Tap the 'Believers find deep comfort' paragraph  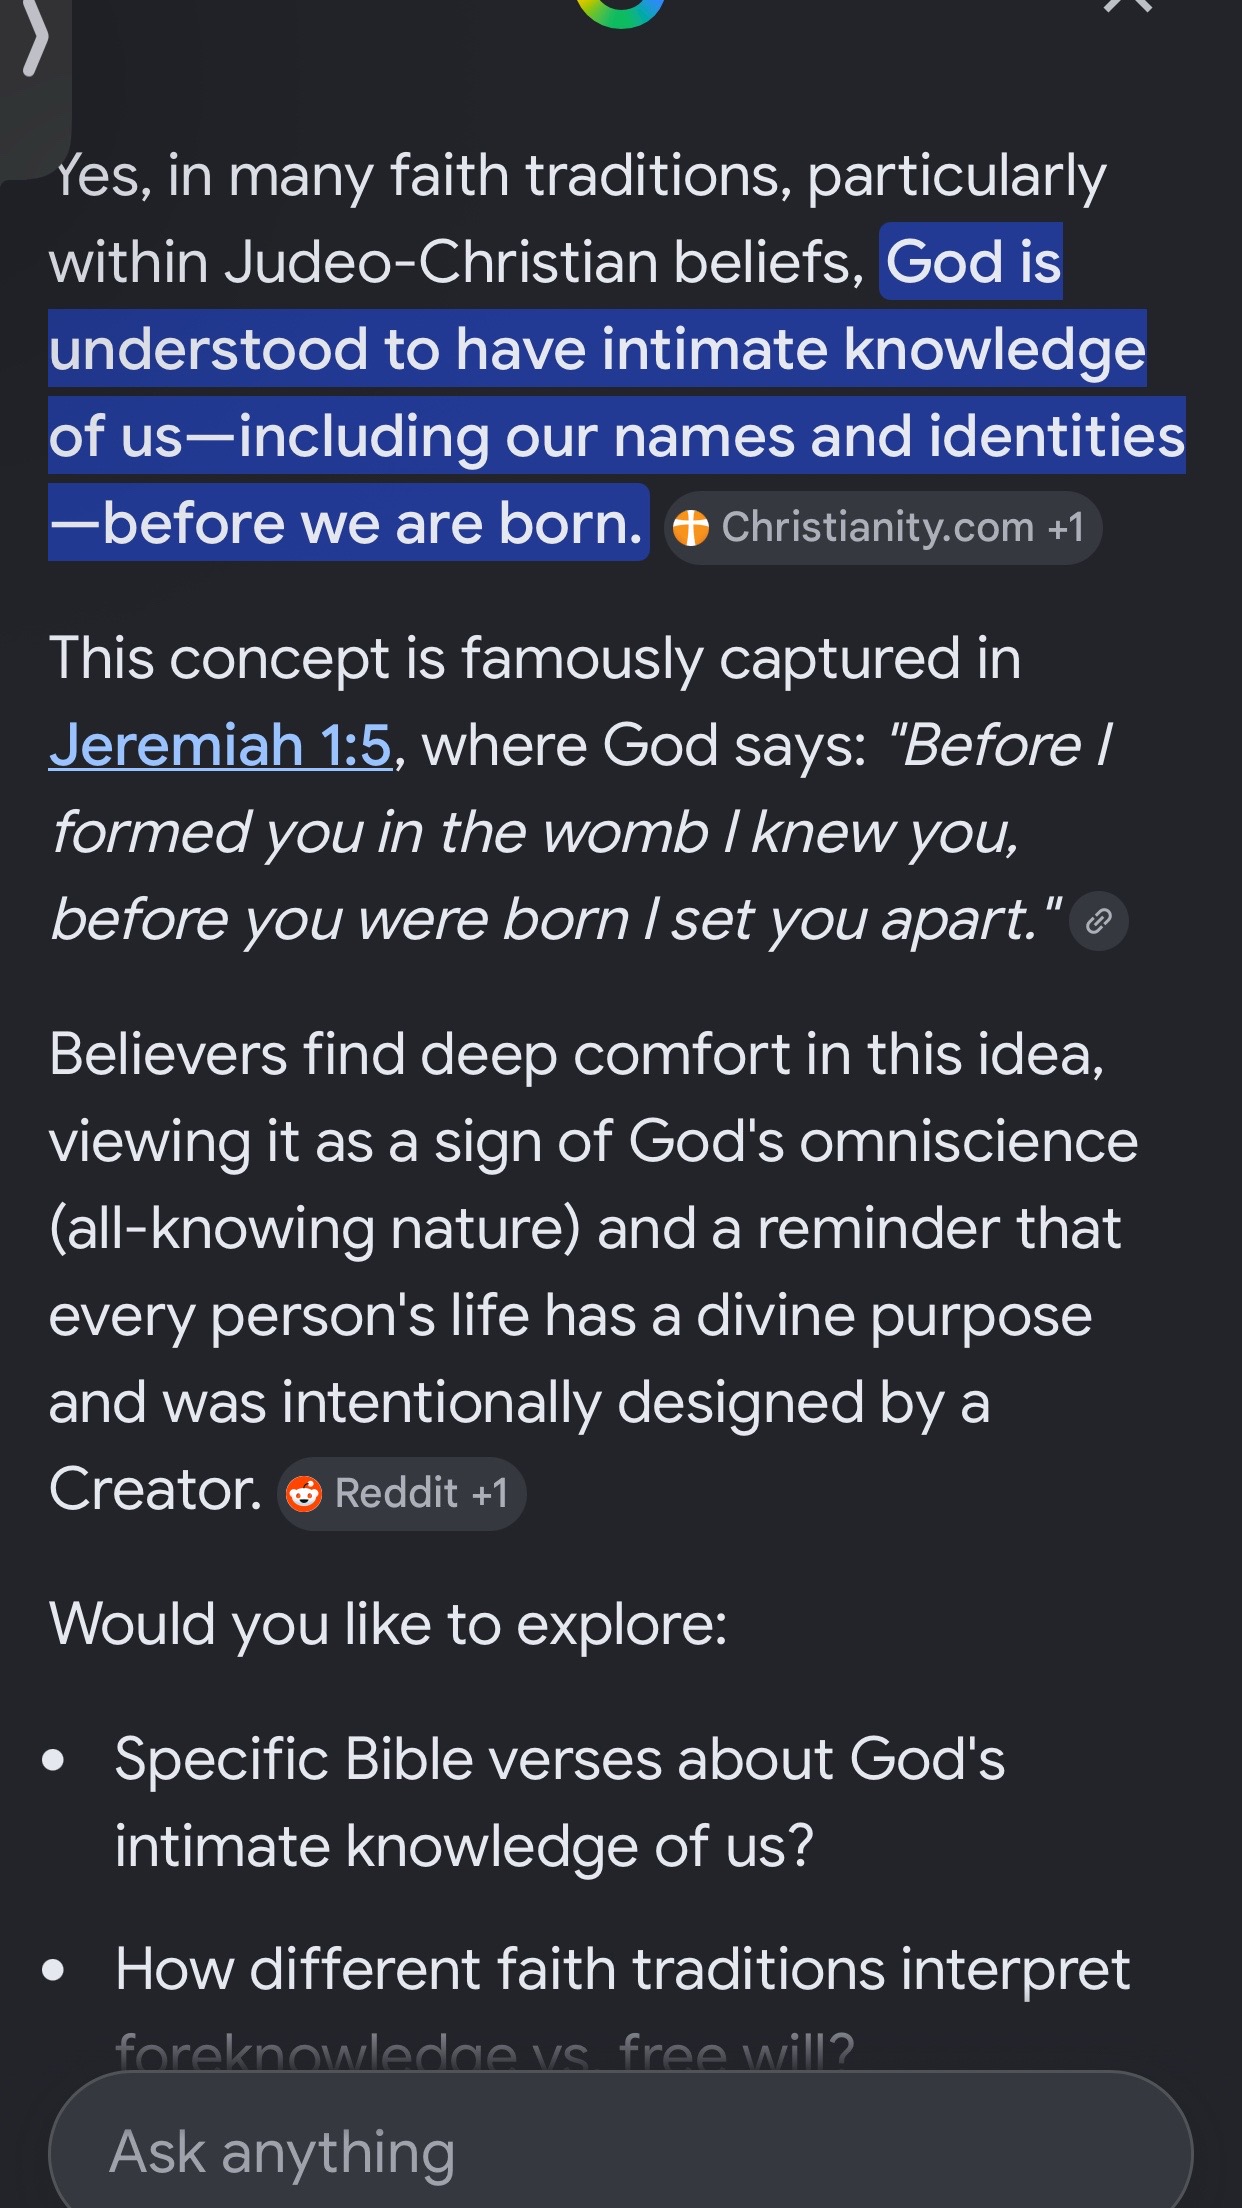tap(594, 1272)
